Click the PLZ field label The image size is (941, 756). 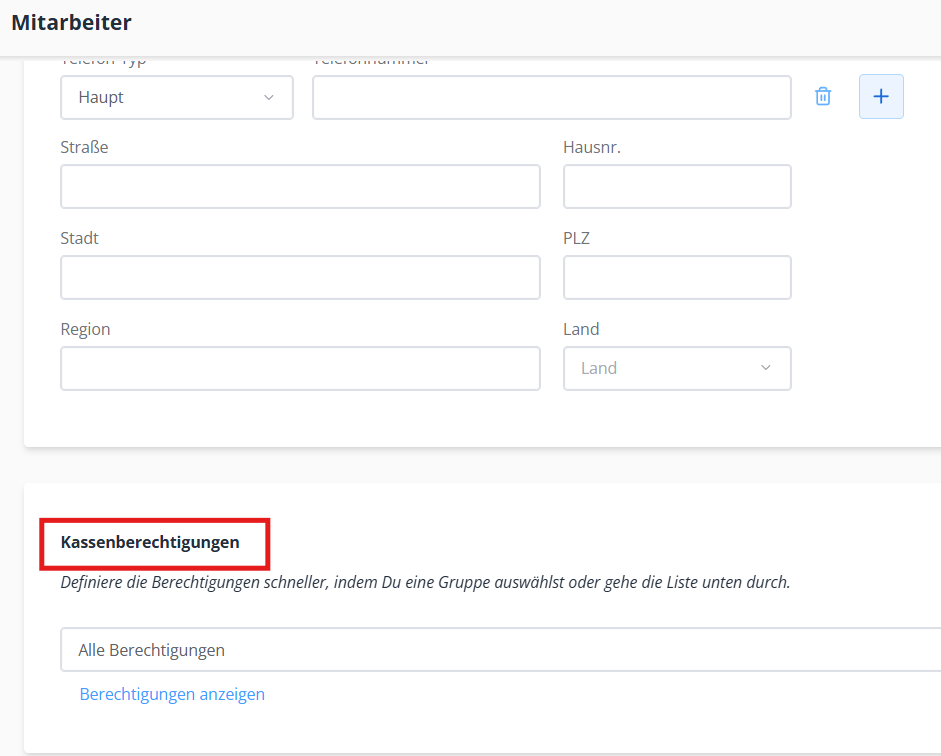coord(577,238)
